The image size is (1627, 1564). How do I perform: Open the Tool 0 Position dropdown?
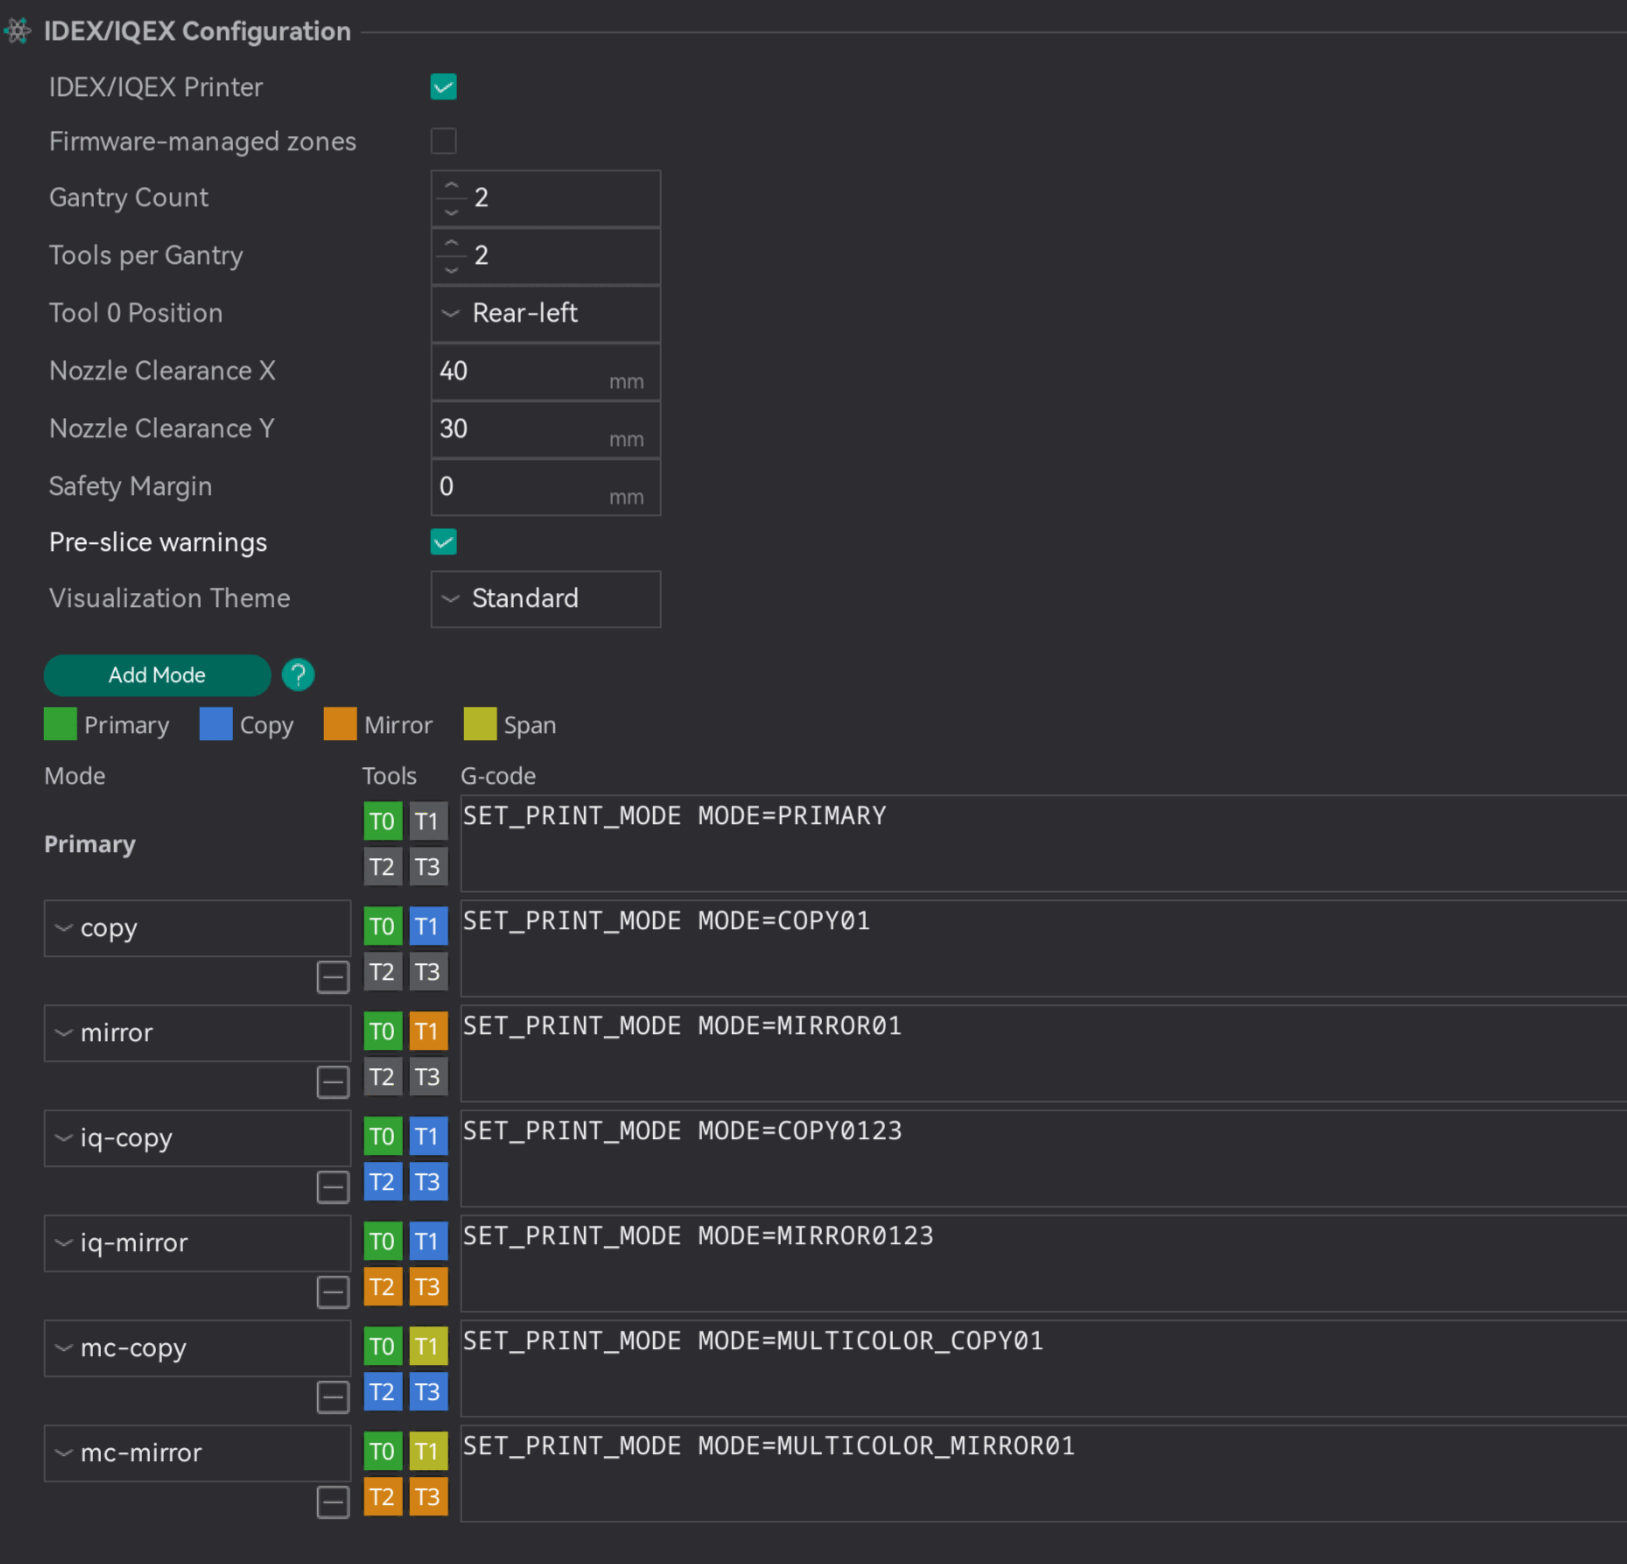coord(546,313)
